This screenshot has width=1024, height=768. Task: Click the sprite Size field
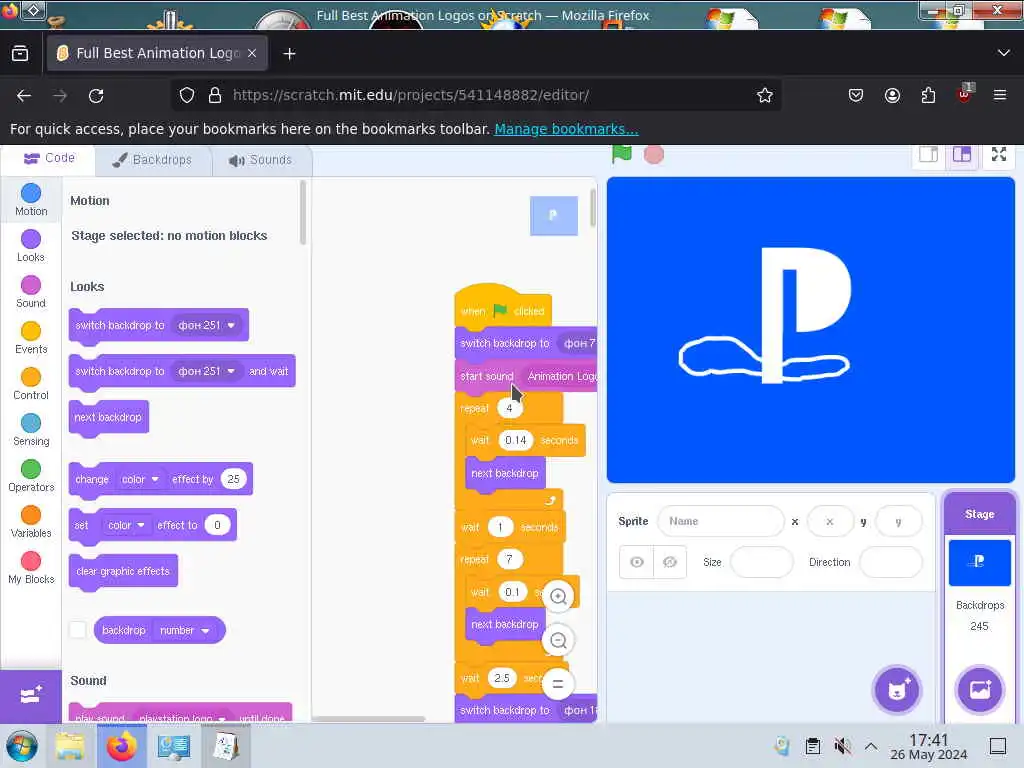coord(761,562)
